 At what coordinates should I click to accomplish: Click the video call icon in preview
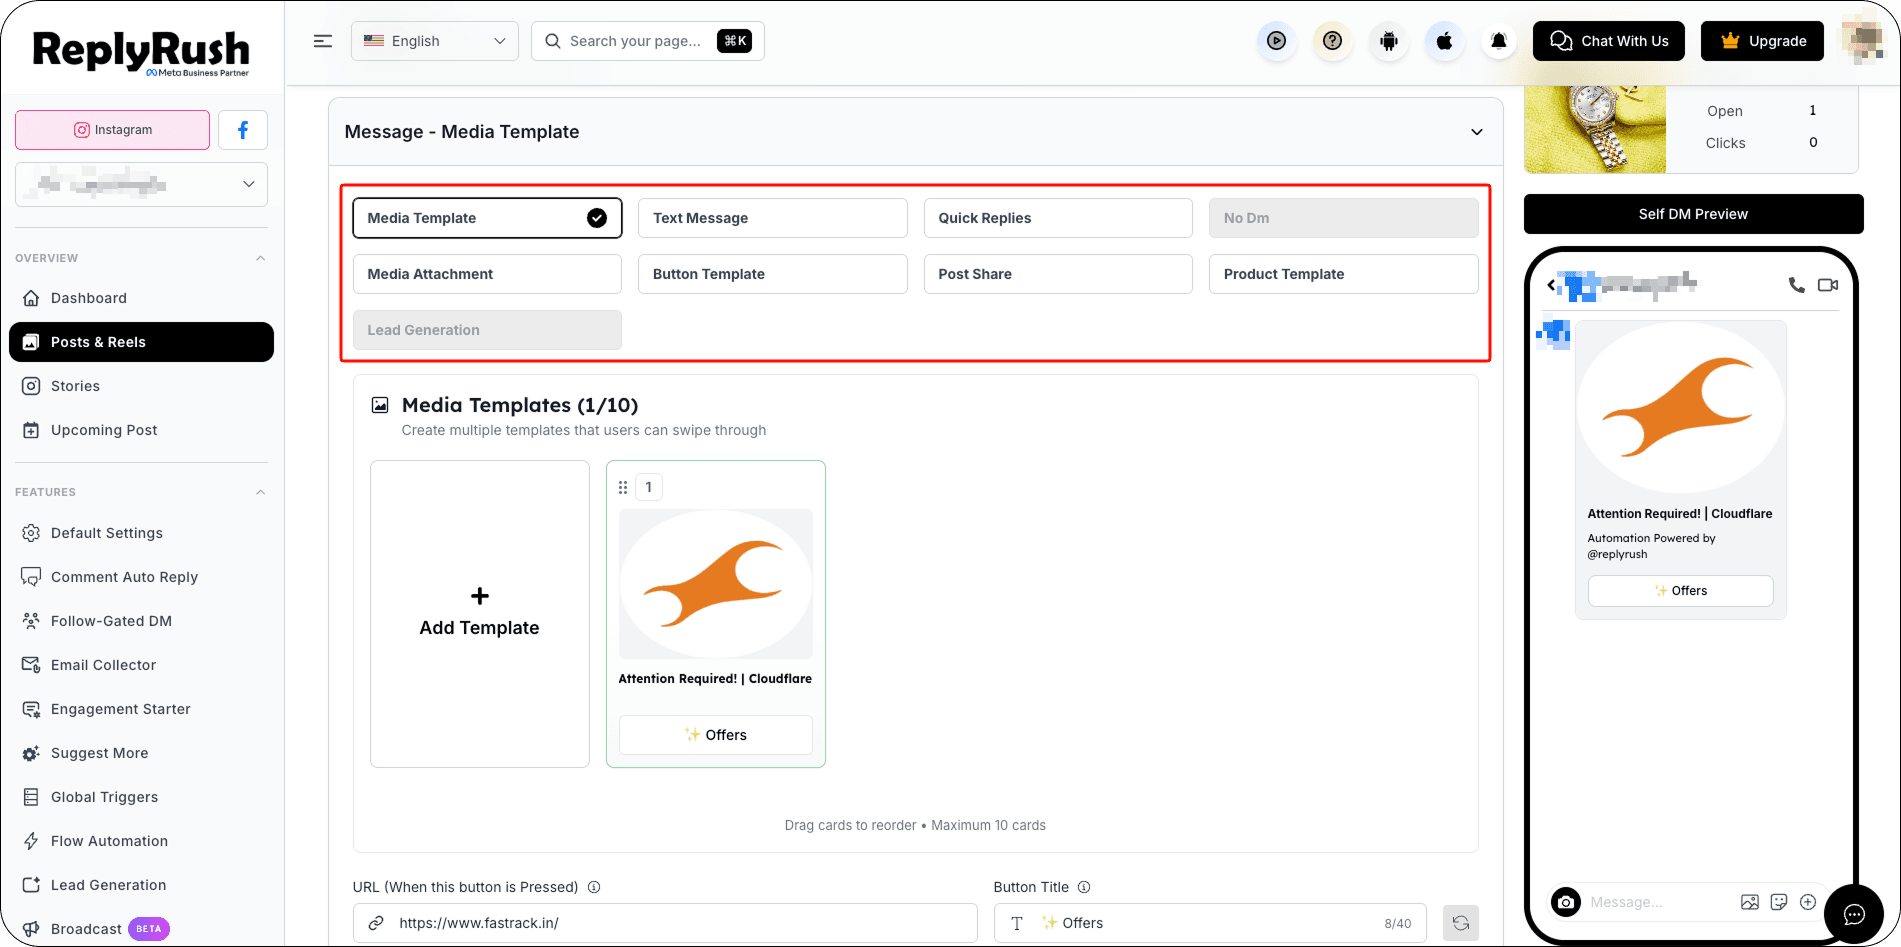[x=1828, y=285]
